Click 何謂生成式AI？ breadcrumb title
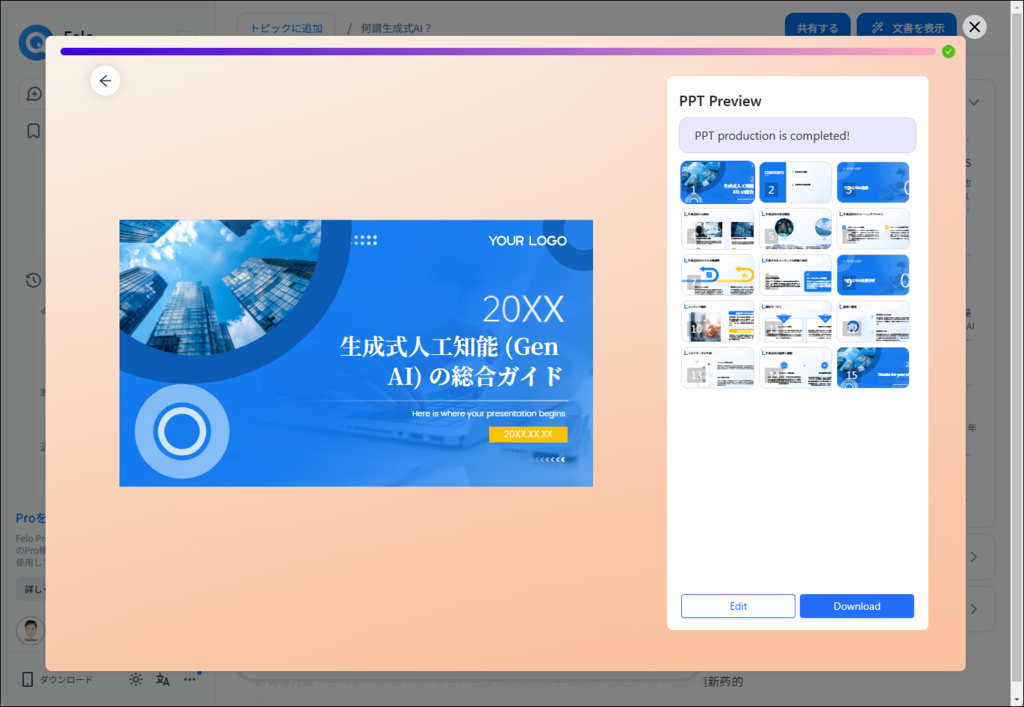 coord(397,29)
